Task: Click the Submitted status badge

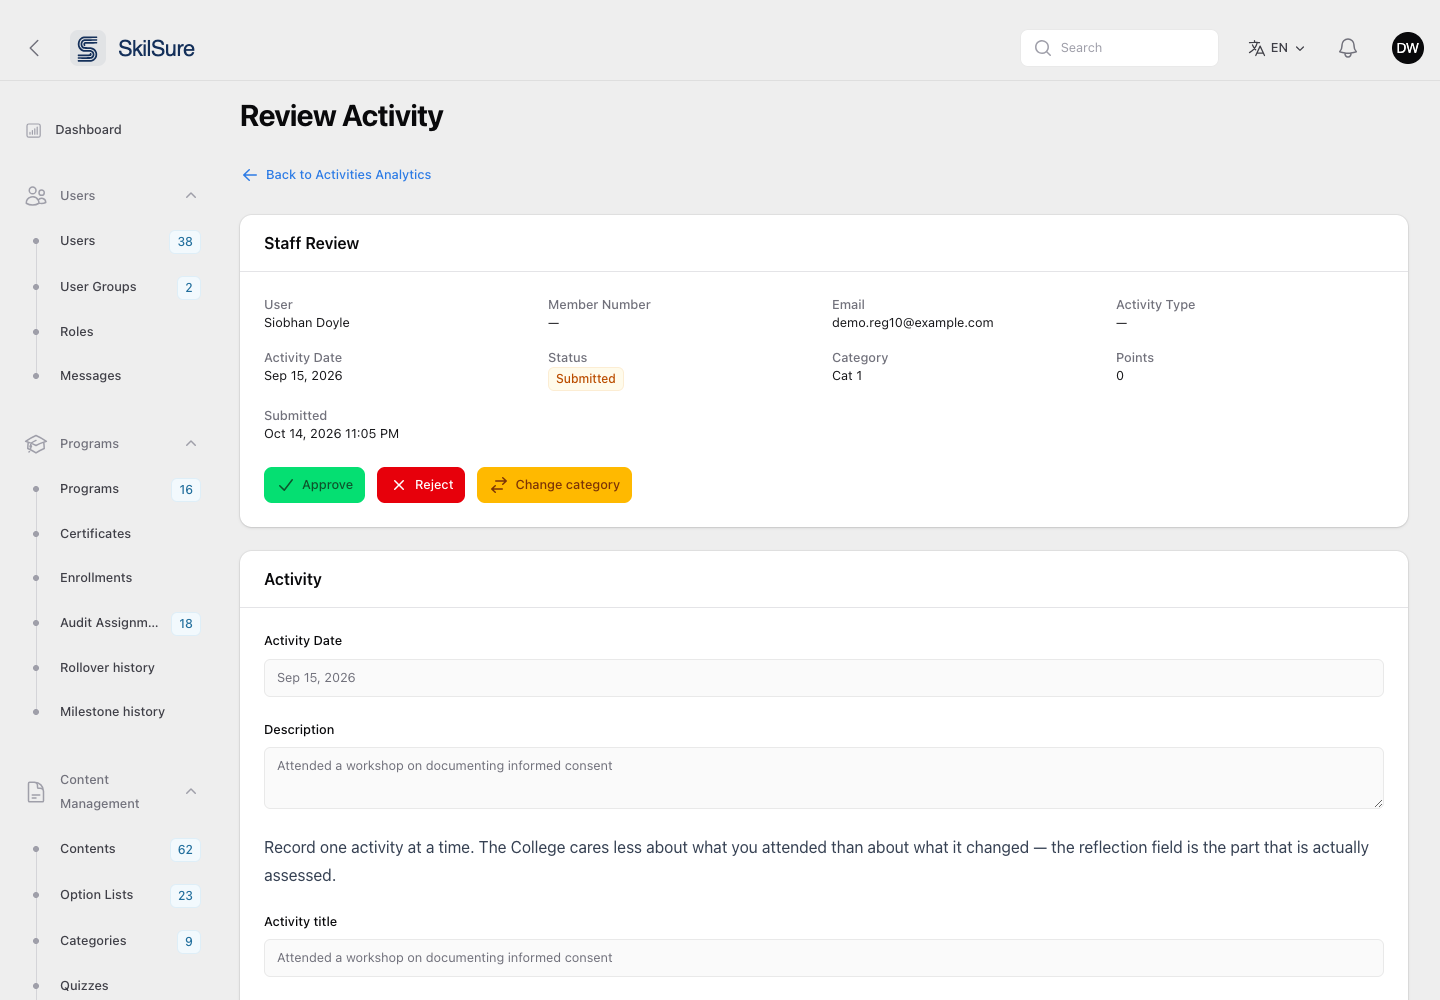Action: click(586, 379)
